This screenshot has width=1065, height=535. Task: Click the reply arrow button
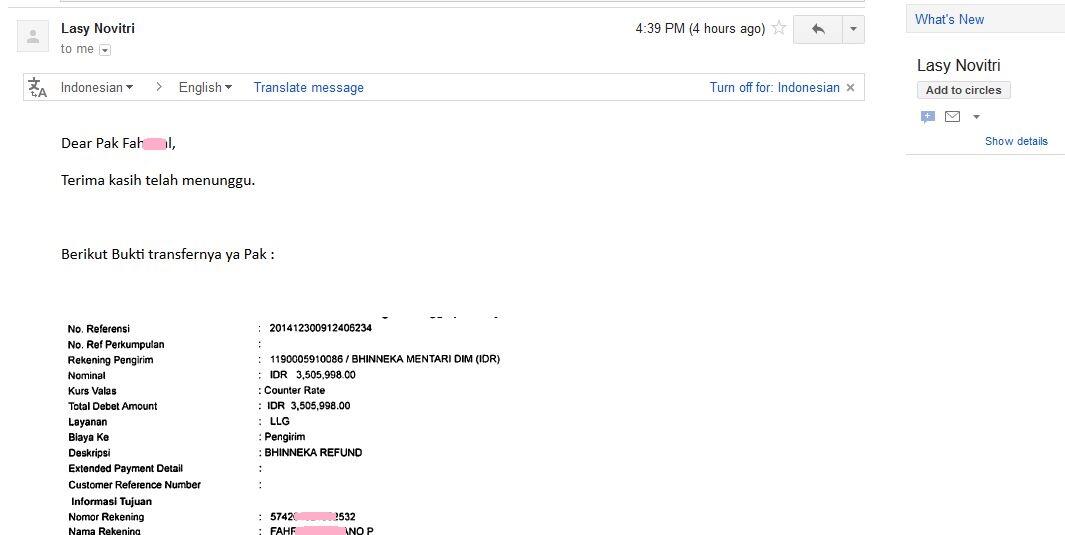coord(818,29)
